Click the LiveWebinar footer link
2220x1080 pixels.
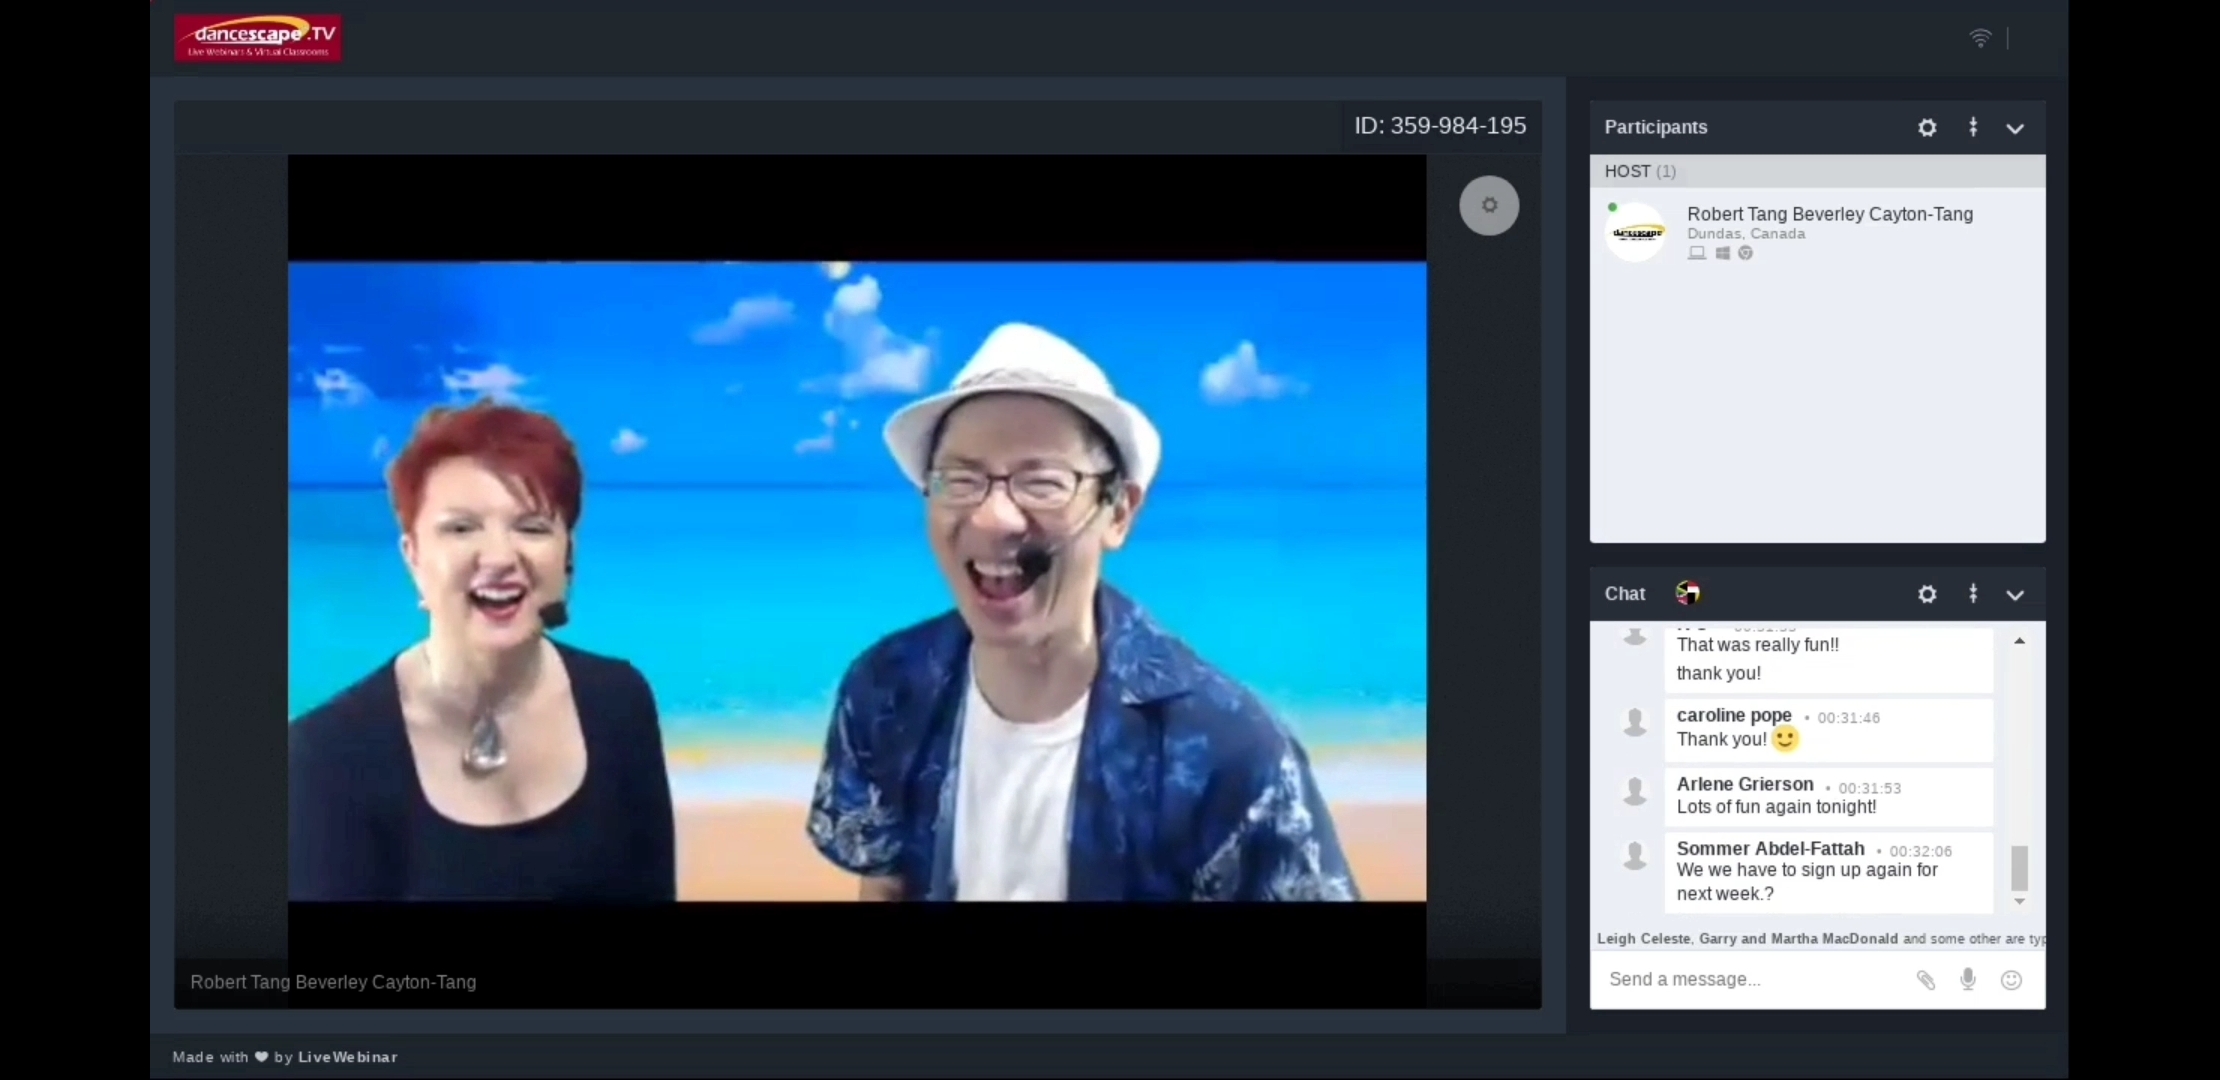pyautogui.click(x=347, y=1057)
